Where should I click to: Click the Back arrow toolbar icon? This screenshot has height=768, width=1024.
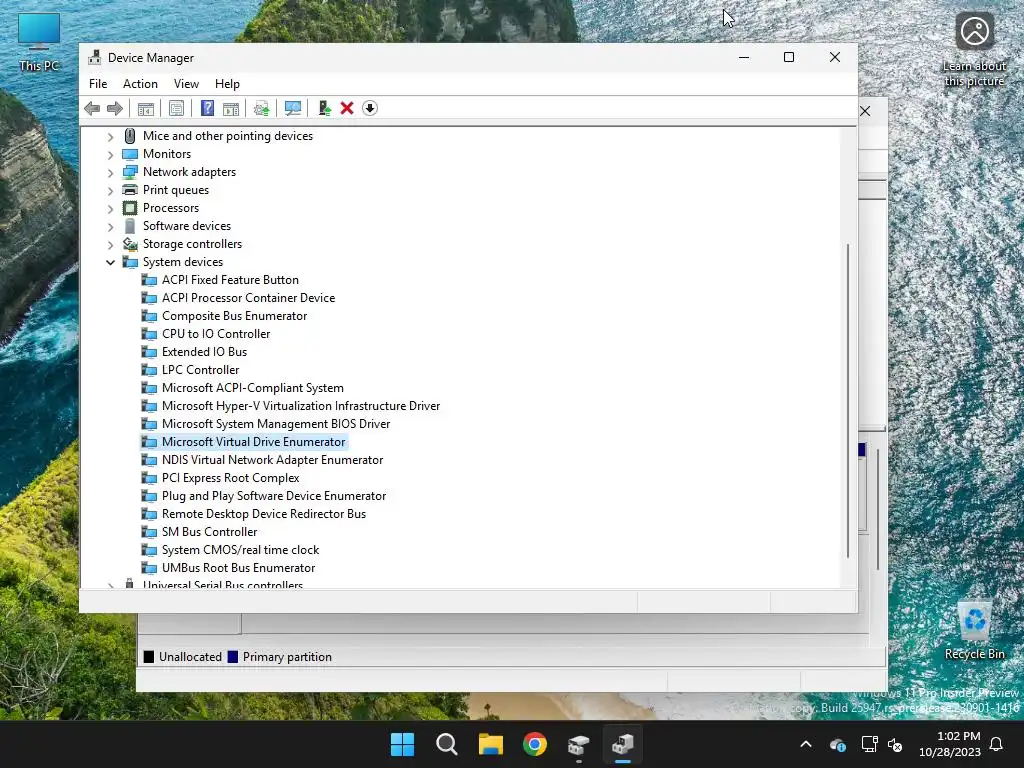pyautogui.click(x=92, y=108)
